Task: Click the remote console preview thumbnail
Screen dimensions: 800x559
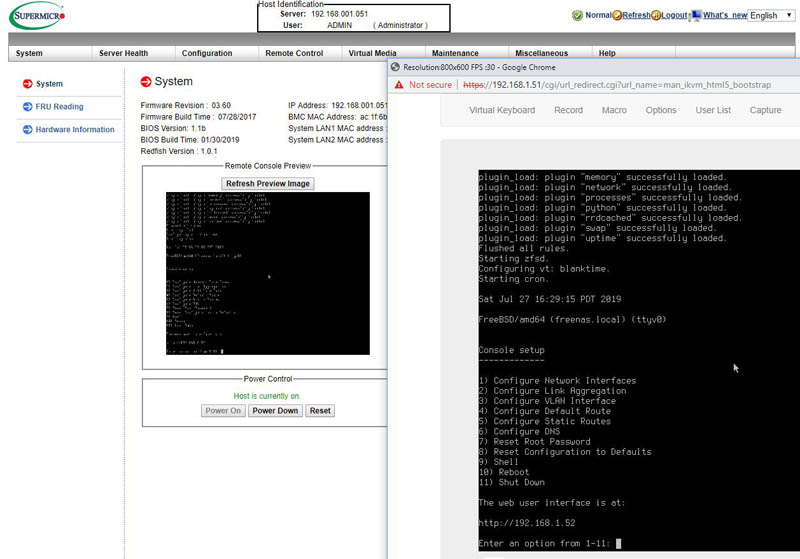Action: (x=267, y=273)
